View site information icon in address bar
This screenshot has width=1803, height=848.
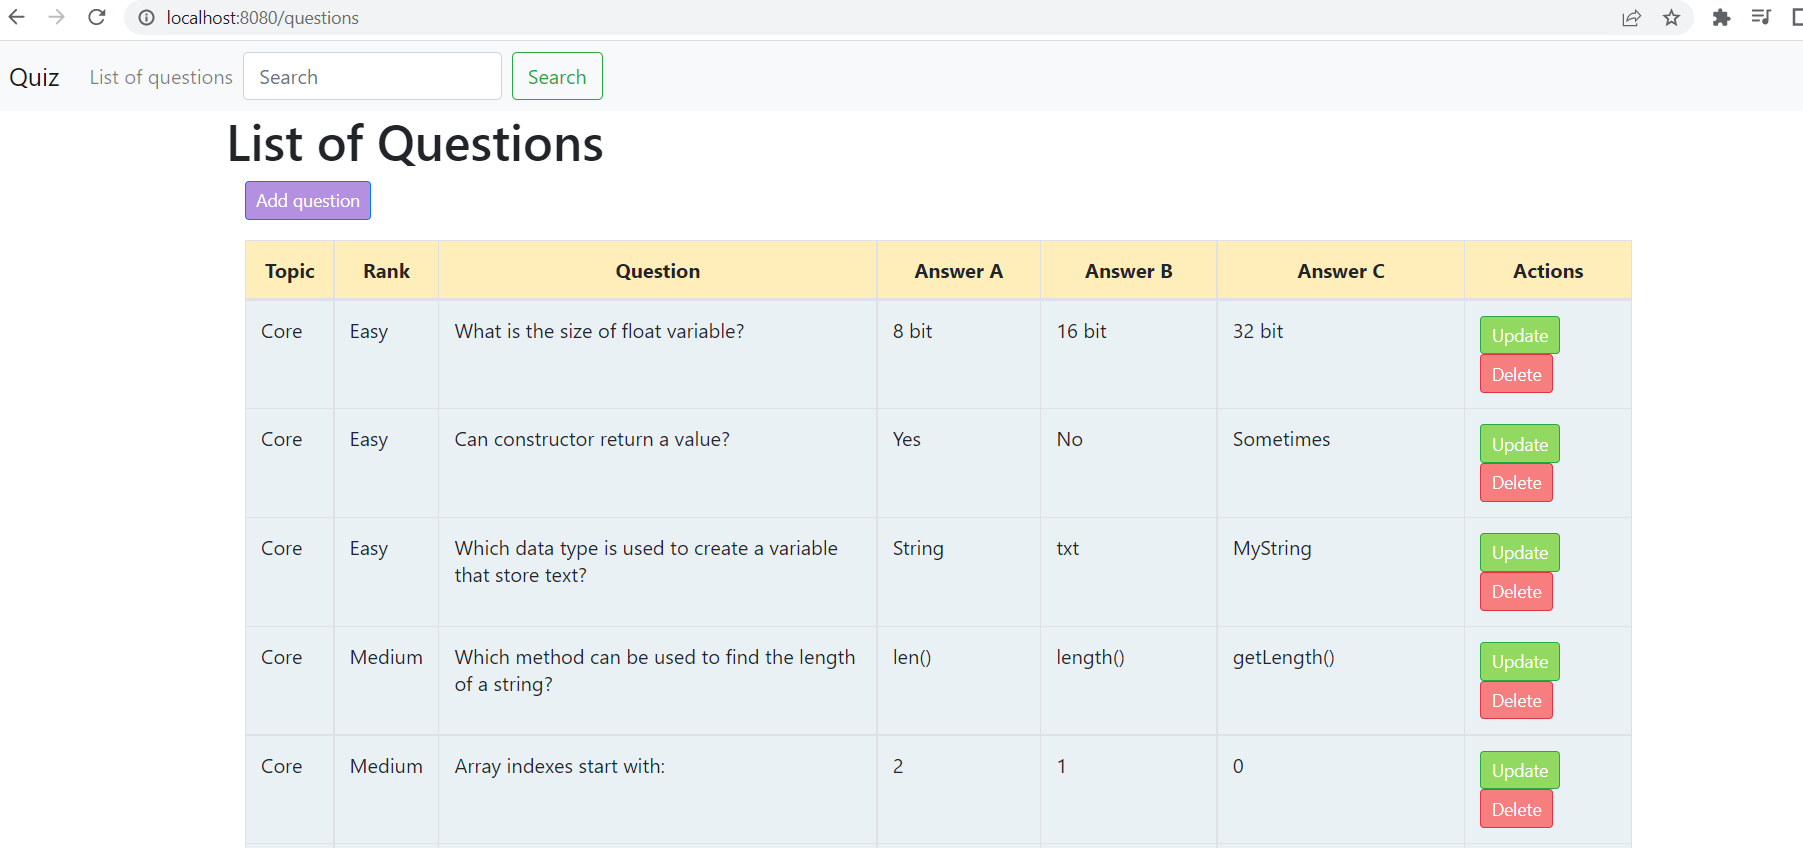[x=146, y=18]
